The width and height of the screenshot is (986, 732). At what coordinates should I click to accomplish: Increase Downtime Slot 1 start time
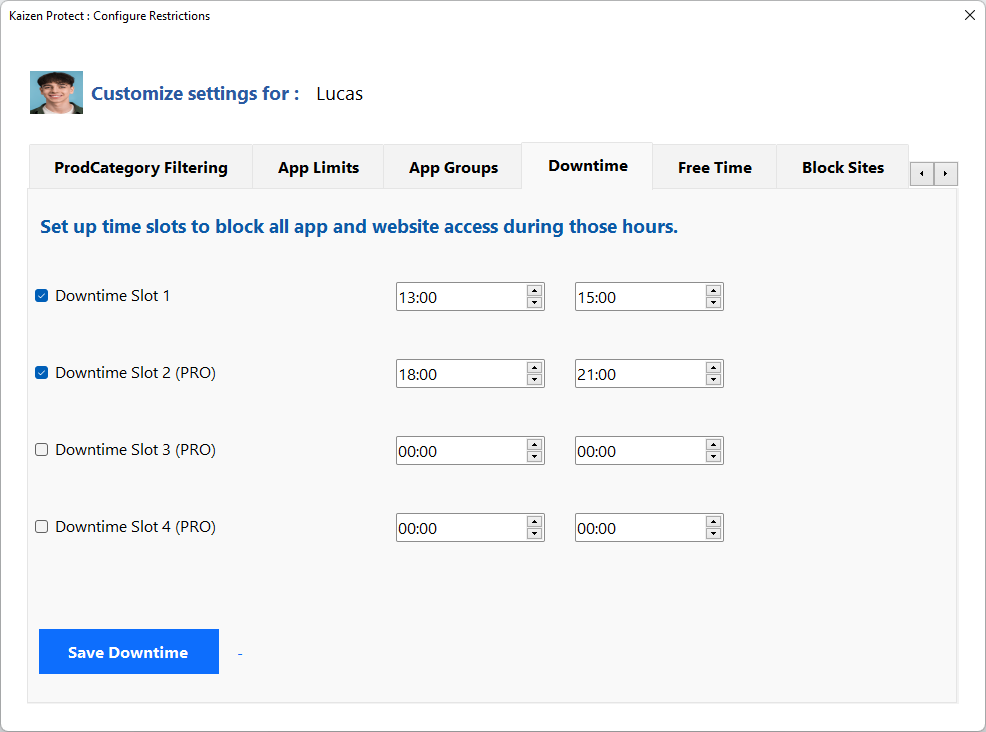[x=534, y=291]
